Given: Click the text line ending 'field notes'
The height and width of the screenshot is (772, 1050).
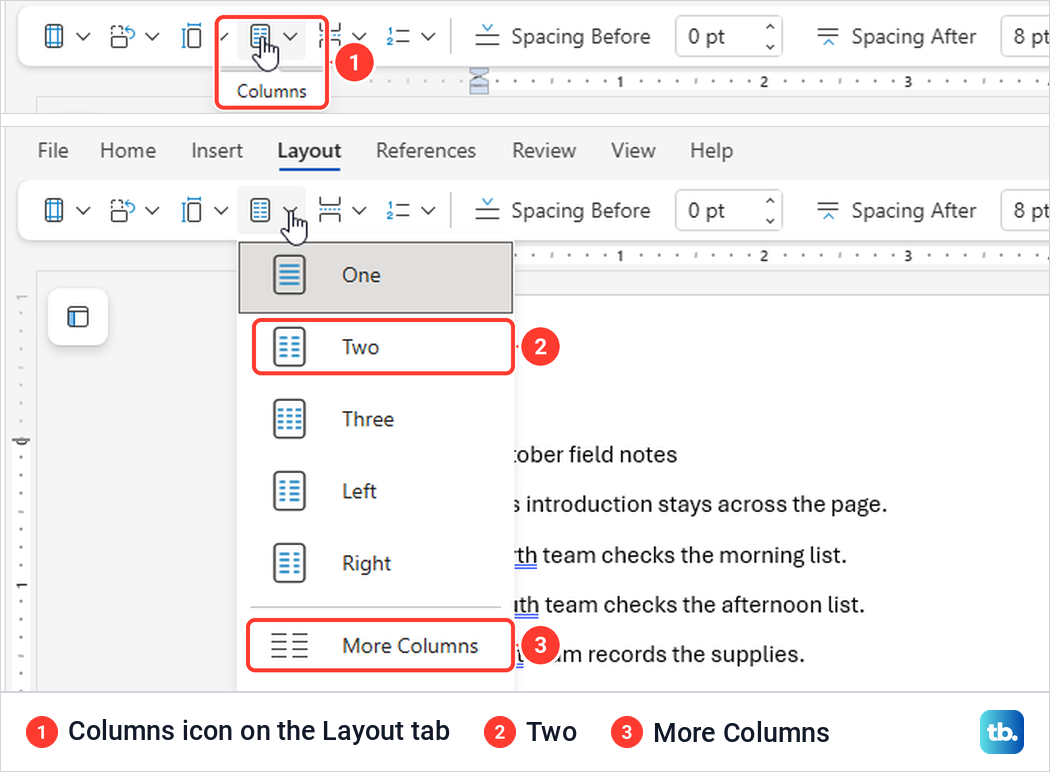Looking at the screenshot, I should pyautogui.click(x=596, y=455).
